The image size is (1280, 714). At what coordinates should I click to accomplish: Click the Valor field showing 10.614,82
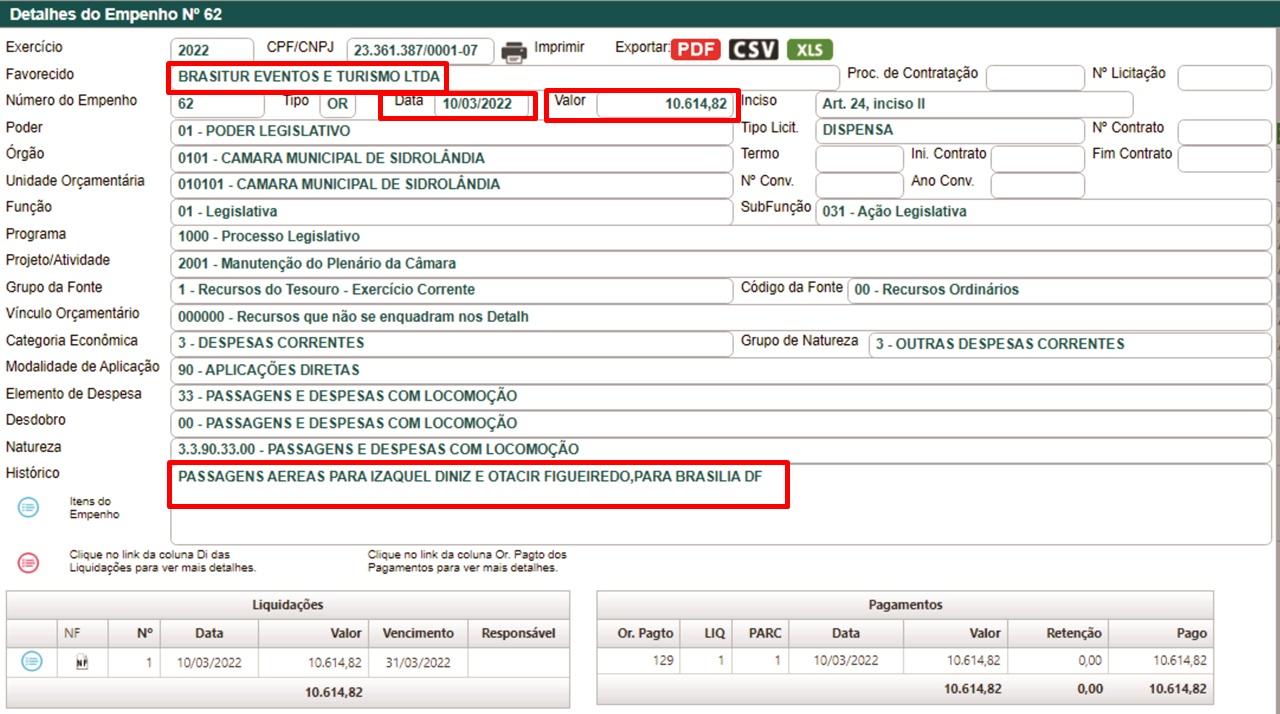664,104
